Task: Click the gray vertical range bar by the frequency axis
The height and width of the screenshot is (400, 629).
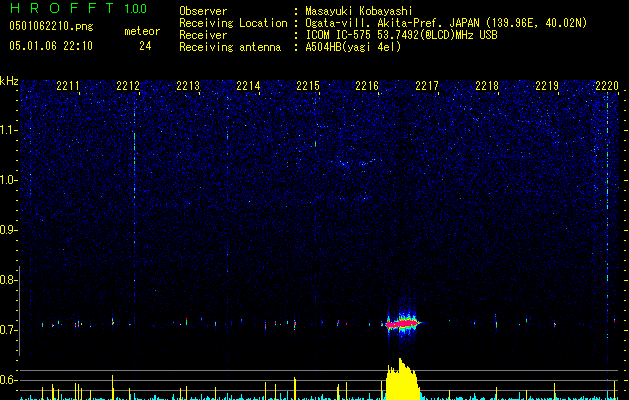Action: pos(20,310)
